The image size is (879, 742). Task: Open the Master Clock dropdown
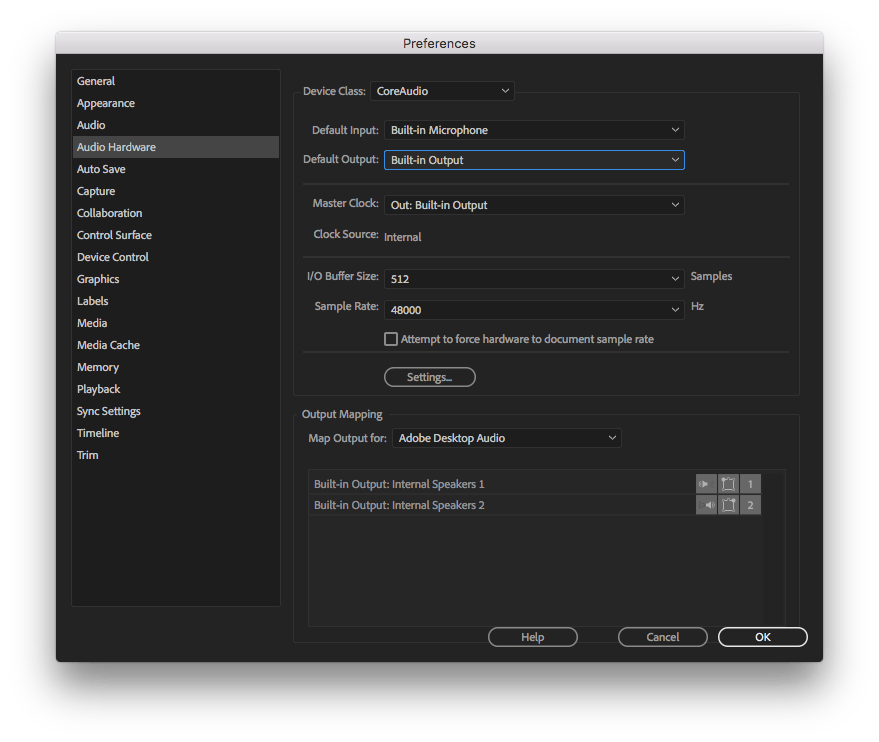pos(534,205)
